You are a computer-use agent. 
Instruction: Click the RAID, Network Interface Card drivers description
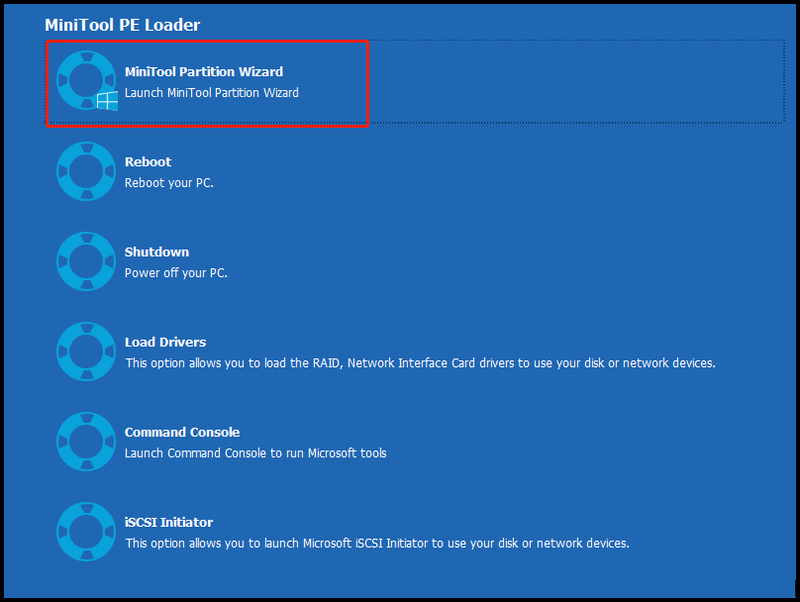[x=420, y=363]
